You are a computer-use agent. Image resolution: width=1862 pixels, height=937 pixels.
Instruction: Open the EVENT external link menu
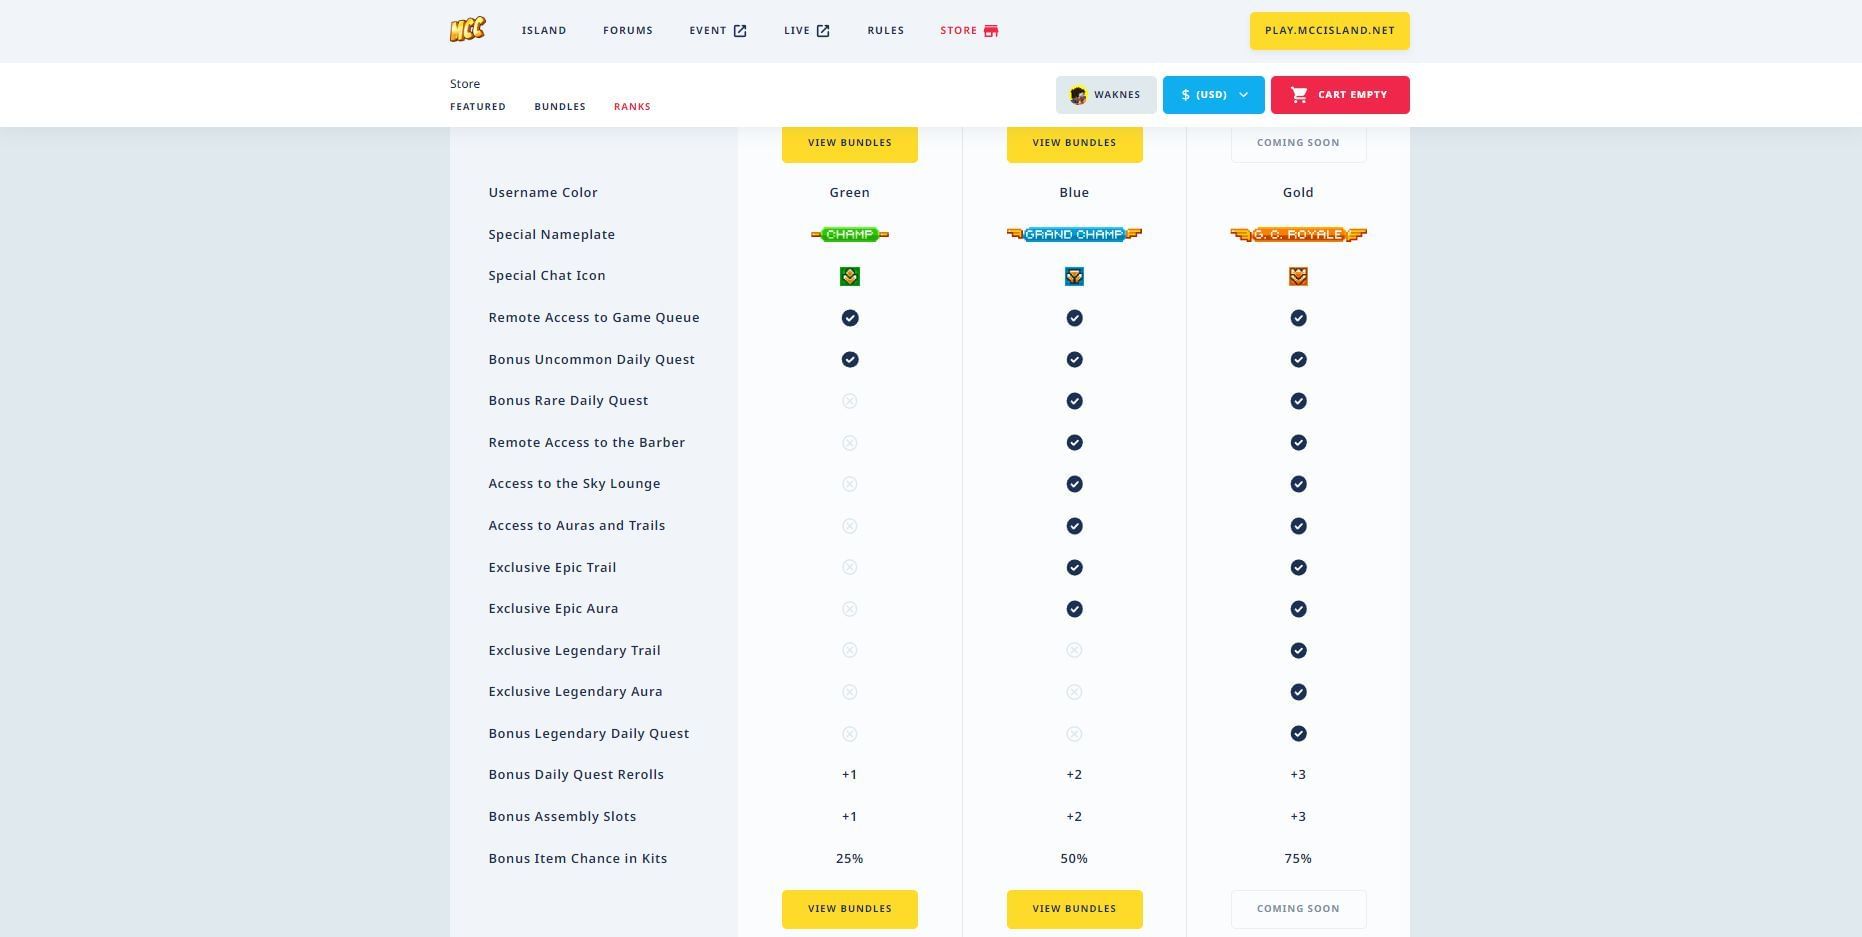click(x=717, y=31)
